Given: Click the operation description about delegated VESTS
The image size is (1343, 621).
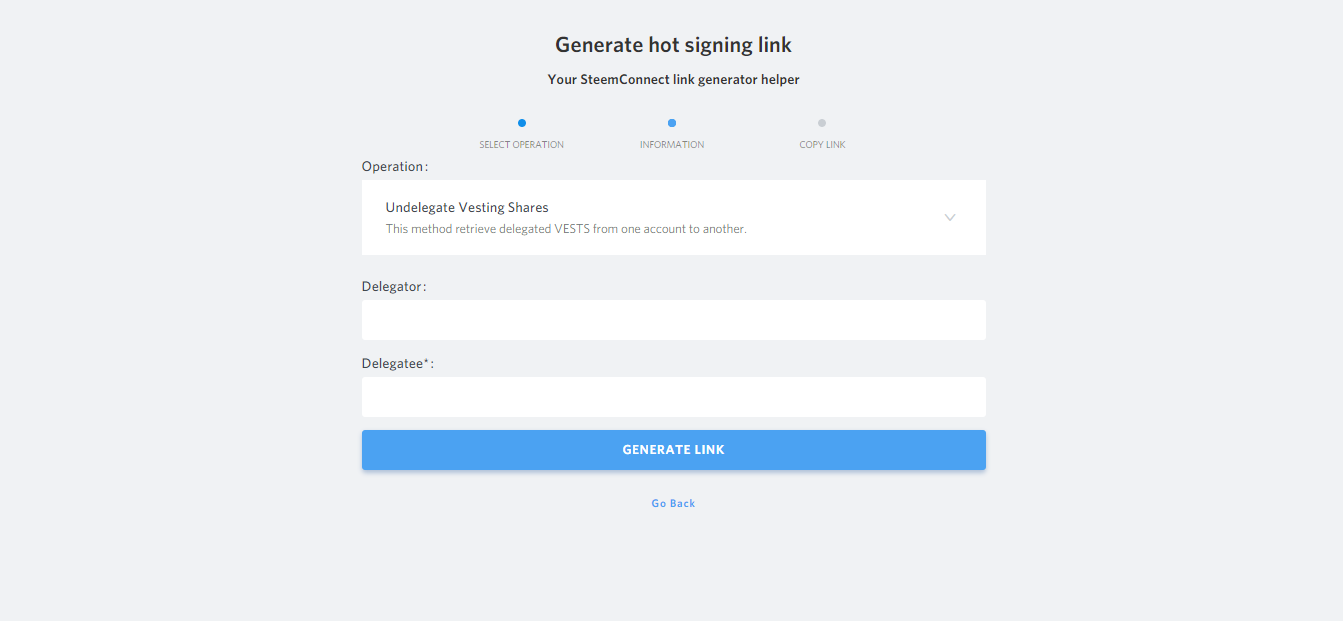Looking at the screenshot, I should tap(566, 229).
